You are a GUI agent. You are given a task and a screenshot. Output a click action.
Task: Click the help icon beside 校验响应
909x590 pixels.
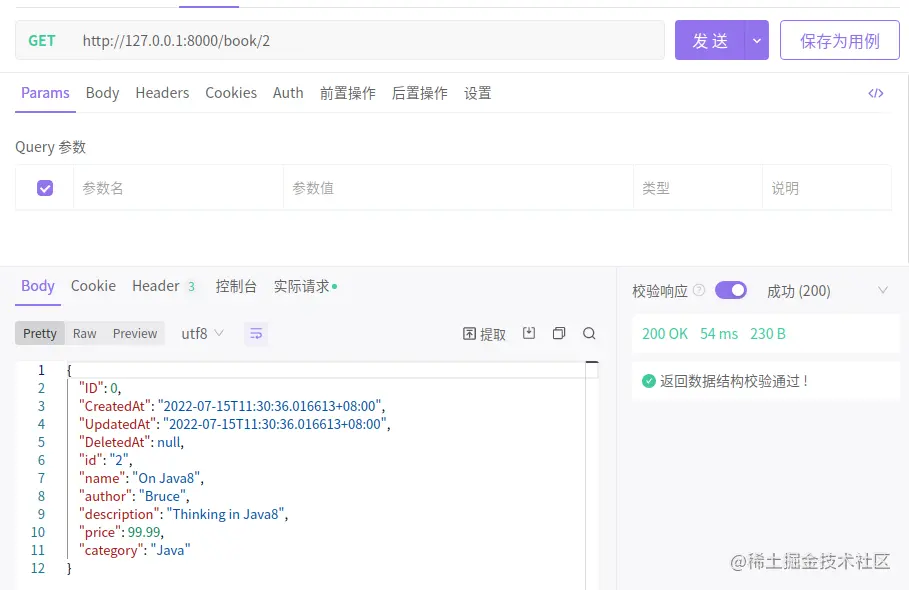point(699,290)
